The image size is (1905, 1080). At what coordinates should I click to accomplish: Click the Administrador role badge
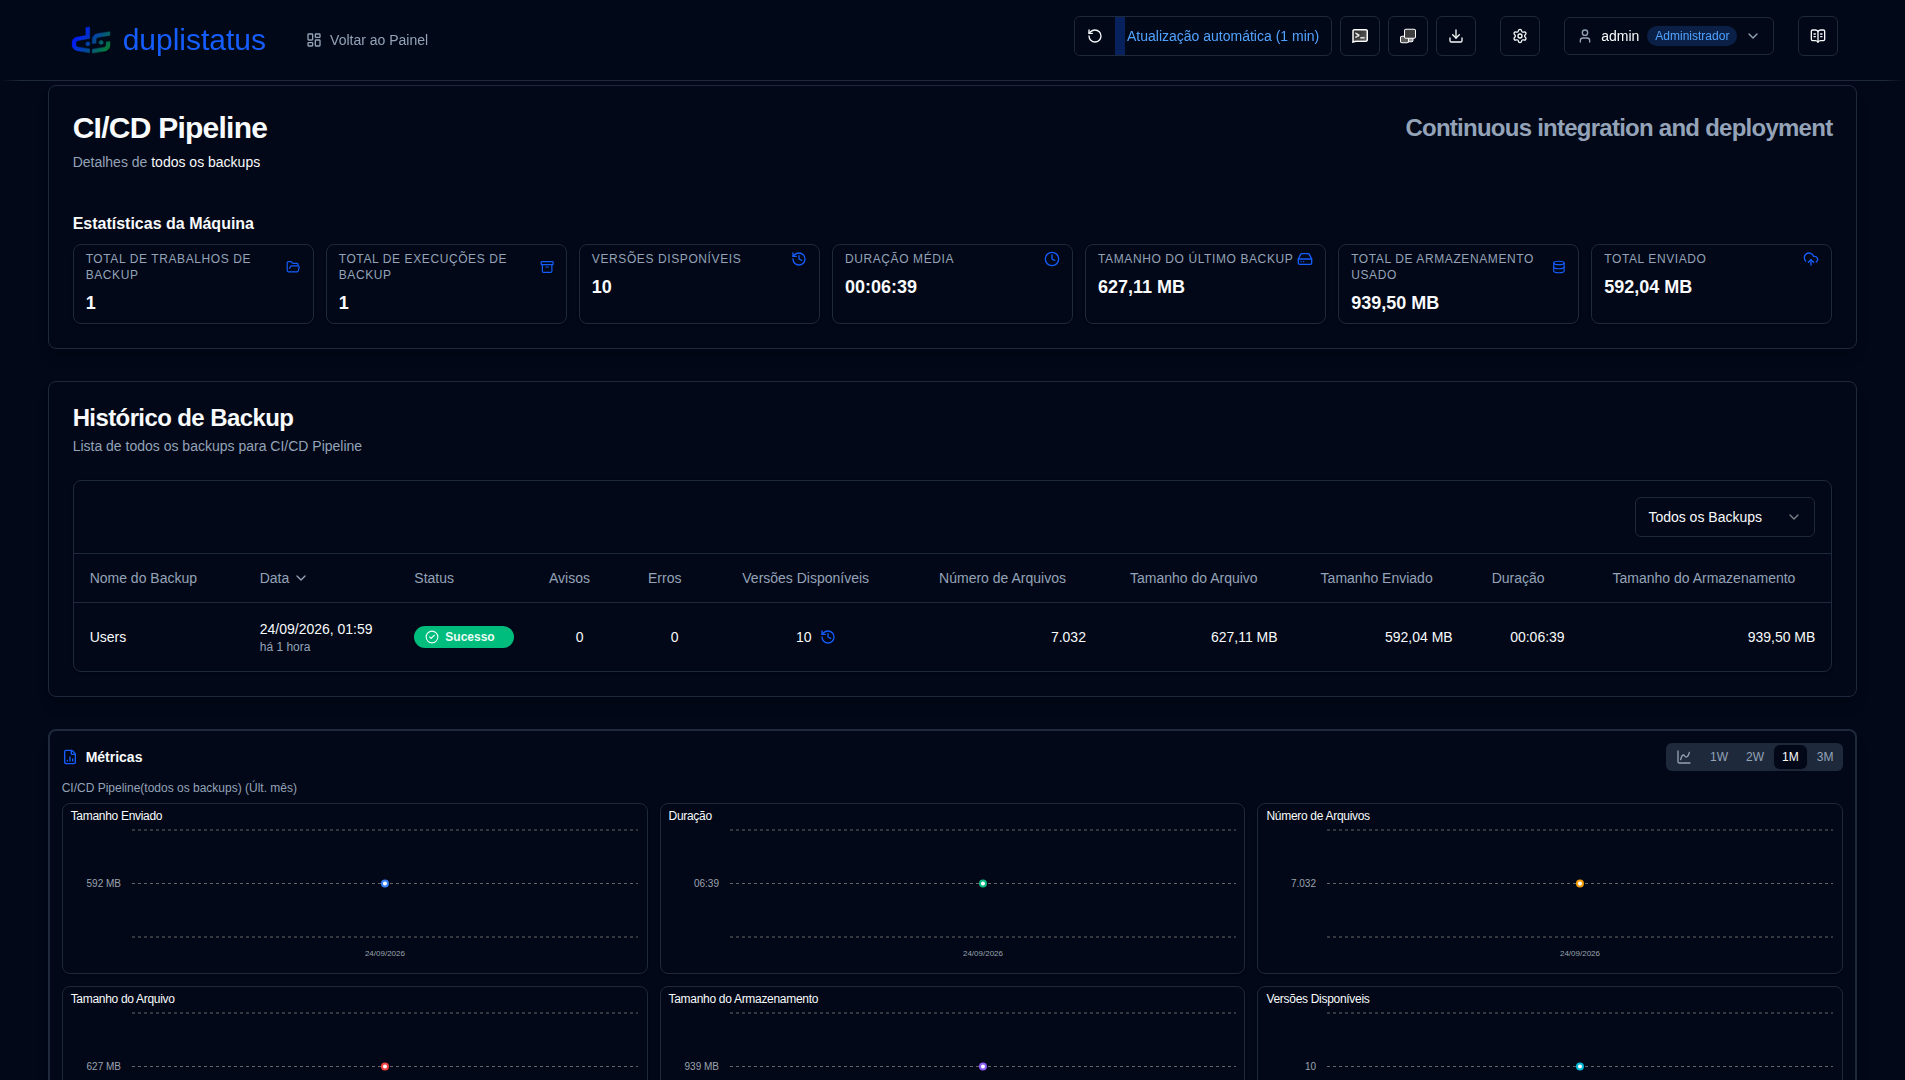[x=1692, y=36]
